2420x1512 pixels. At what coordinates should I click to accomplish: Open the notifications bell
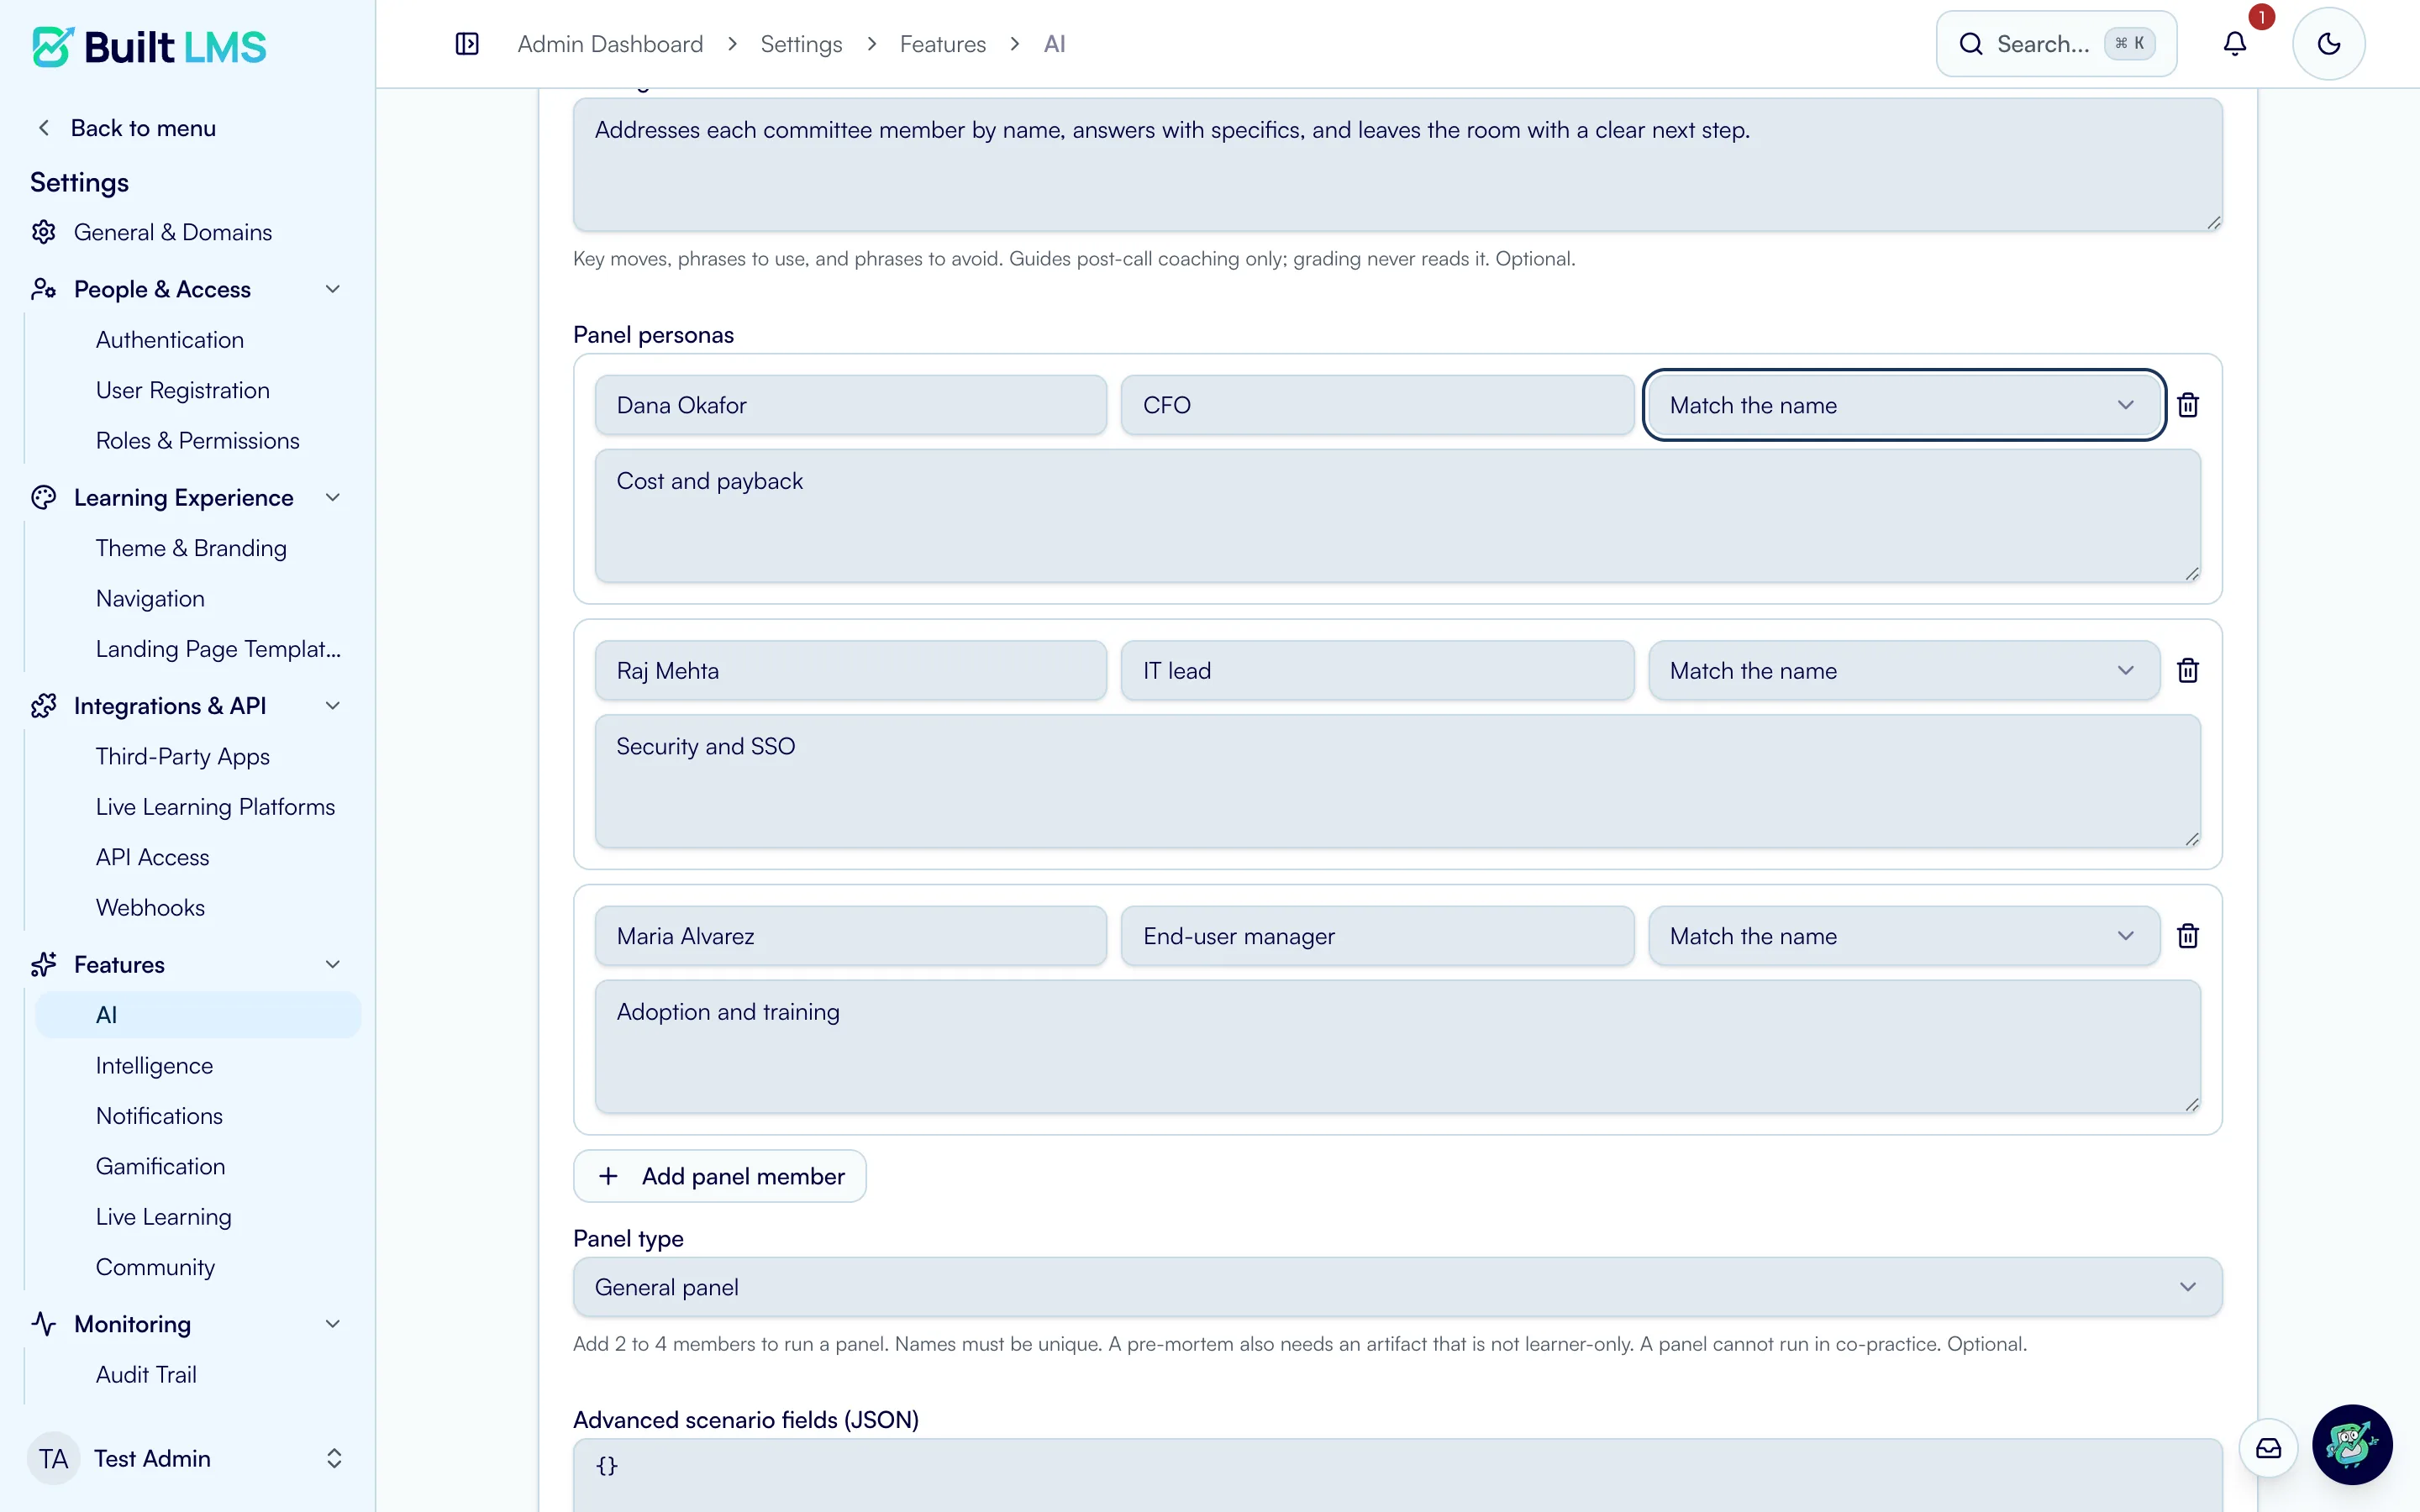tap(2235, 44)
